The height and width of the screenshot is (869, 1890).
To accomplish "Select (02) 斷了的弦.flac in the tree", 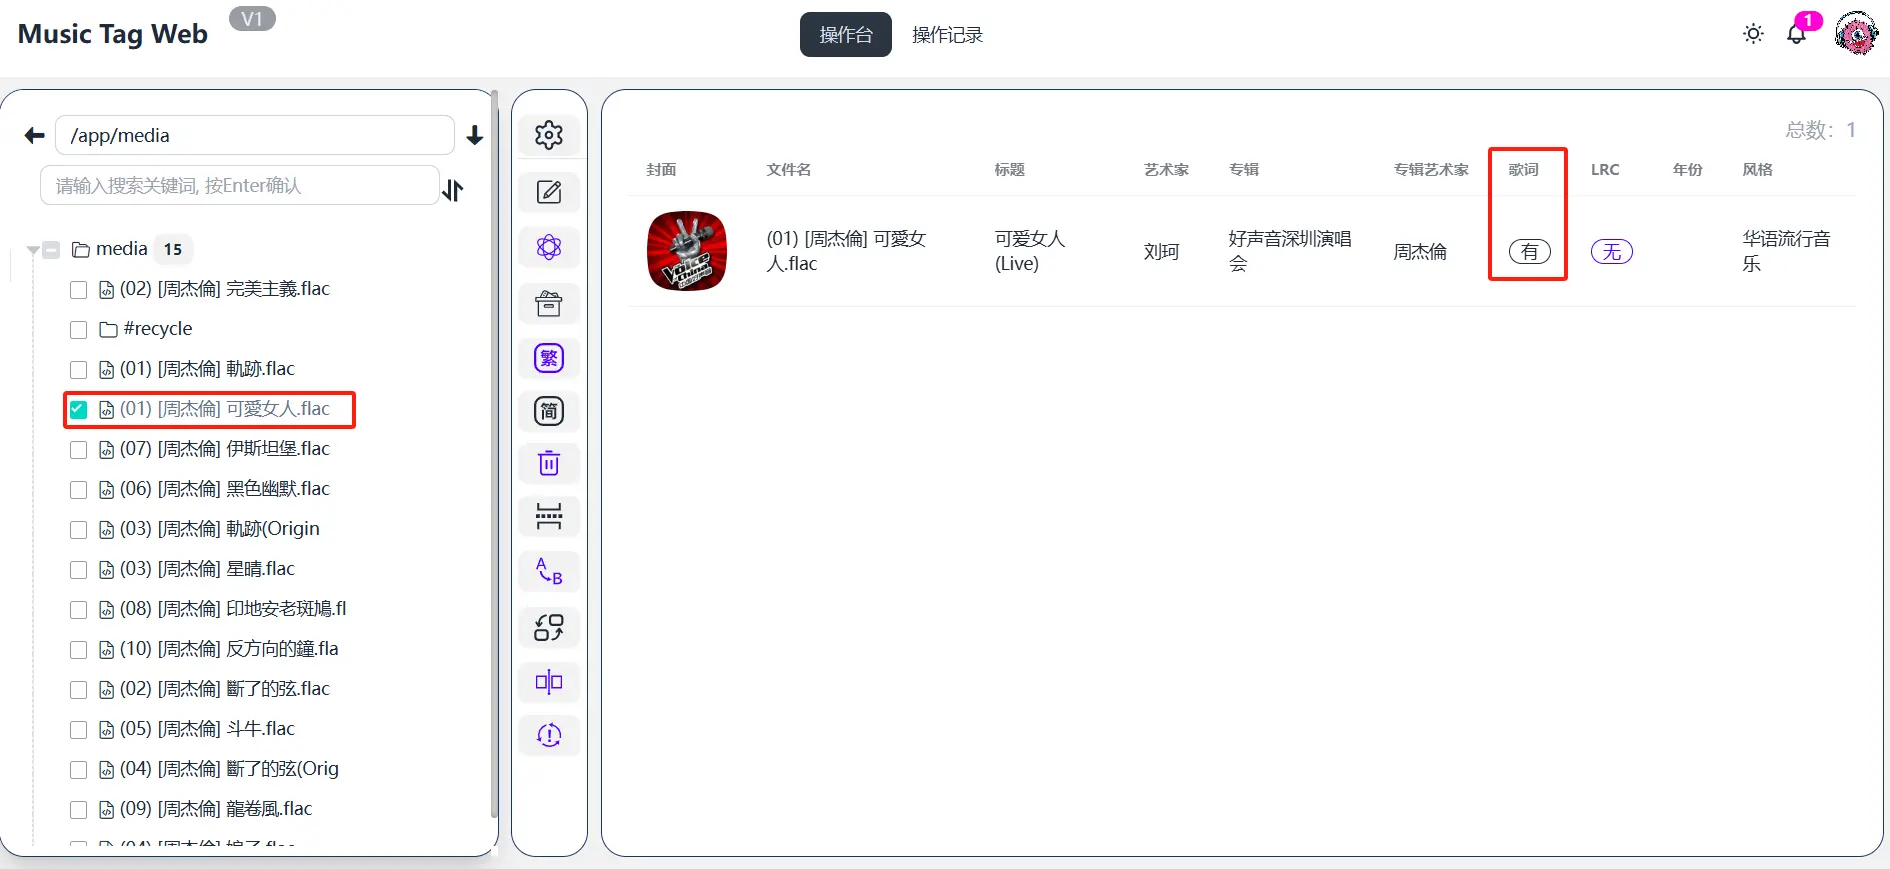I will [225, 689].
